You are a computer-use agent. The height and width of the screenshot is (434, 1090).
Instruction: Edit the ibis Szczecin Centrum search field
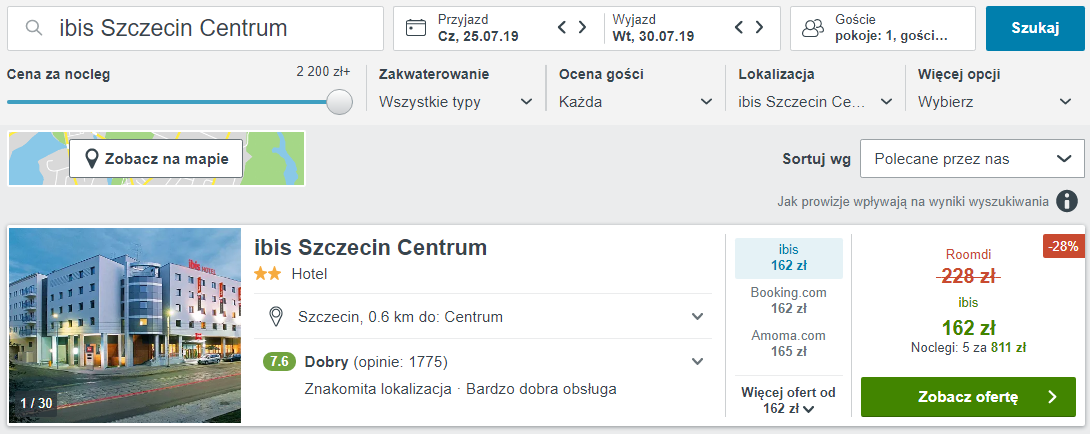[x=195, y=29]
